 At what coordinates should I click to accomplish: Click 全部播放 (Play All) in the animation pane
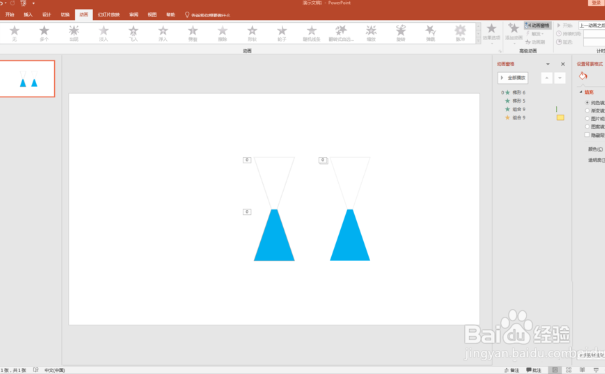(x=513, y=78)
